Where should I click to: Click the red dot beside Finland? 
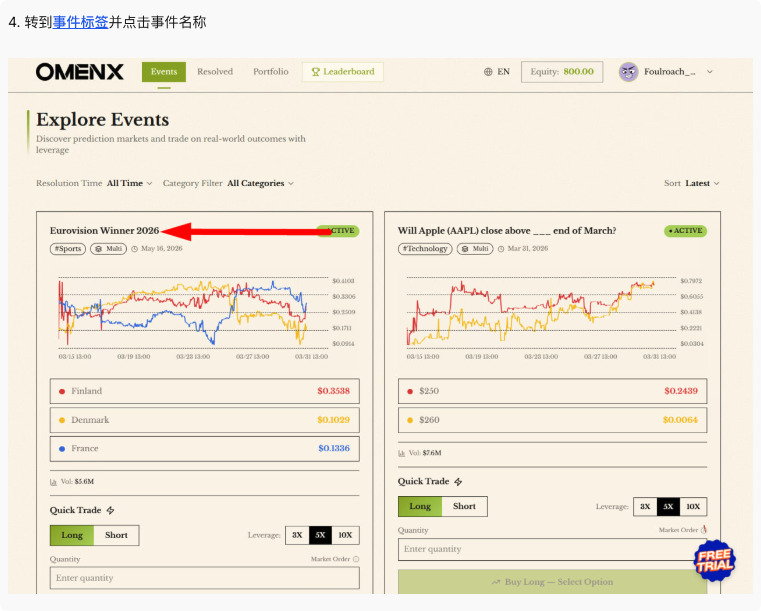tap(62, 392)
